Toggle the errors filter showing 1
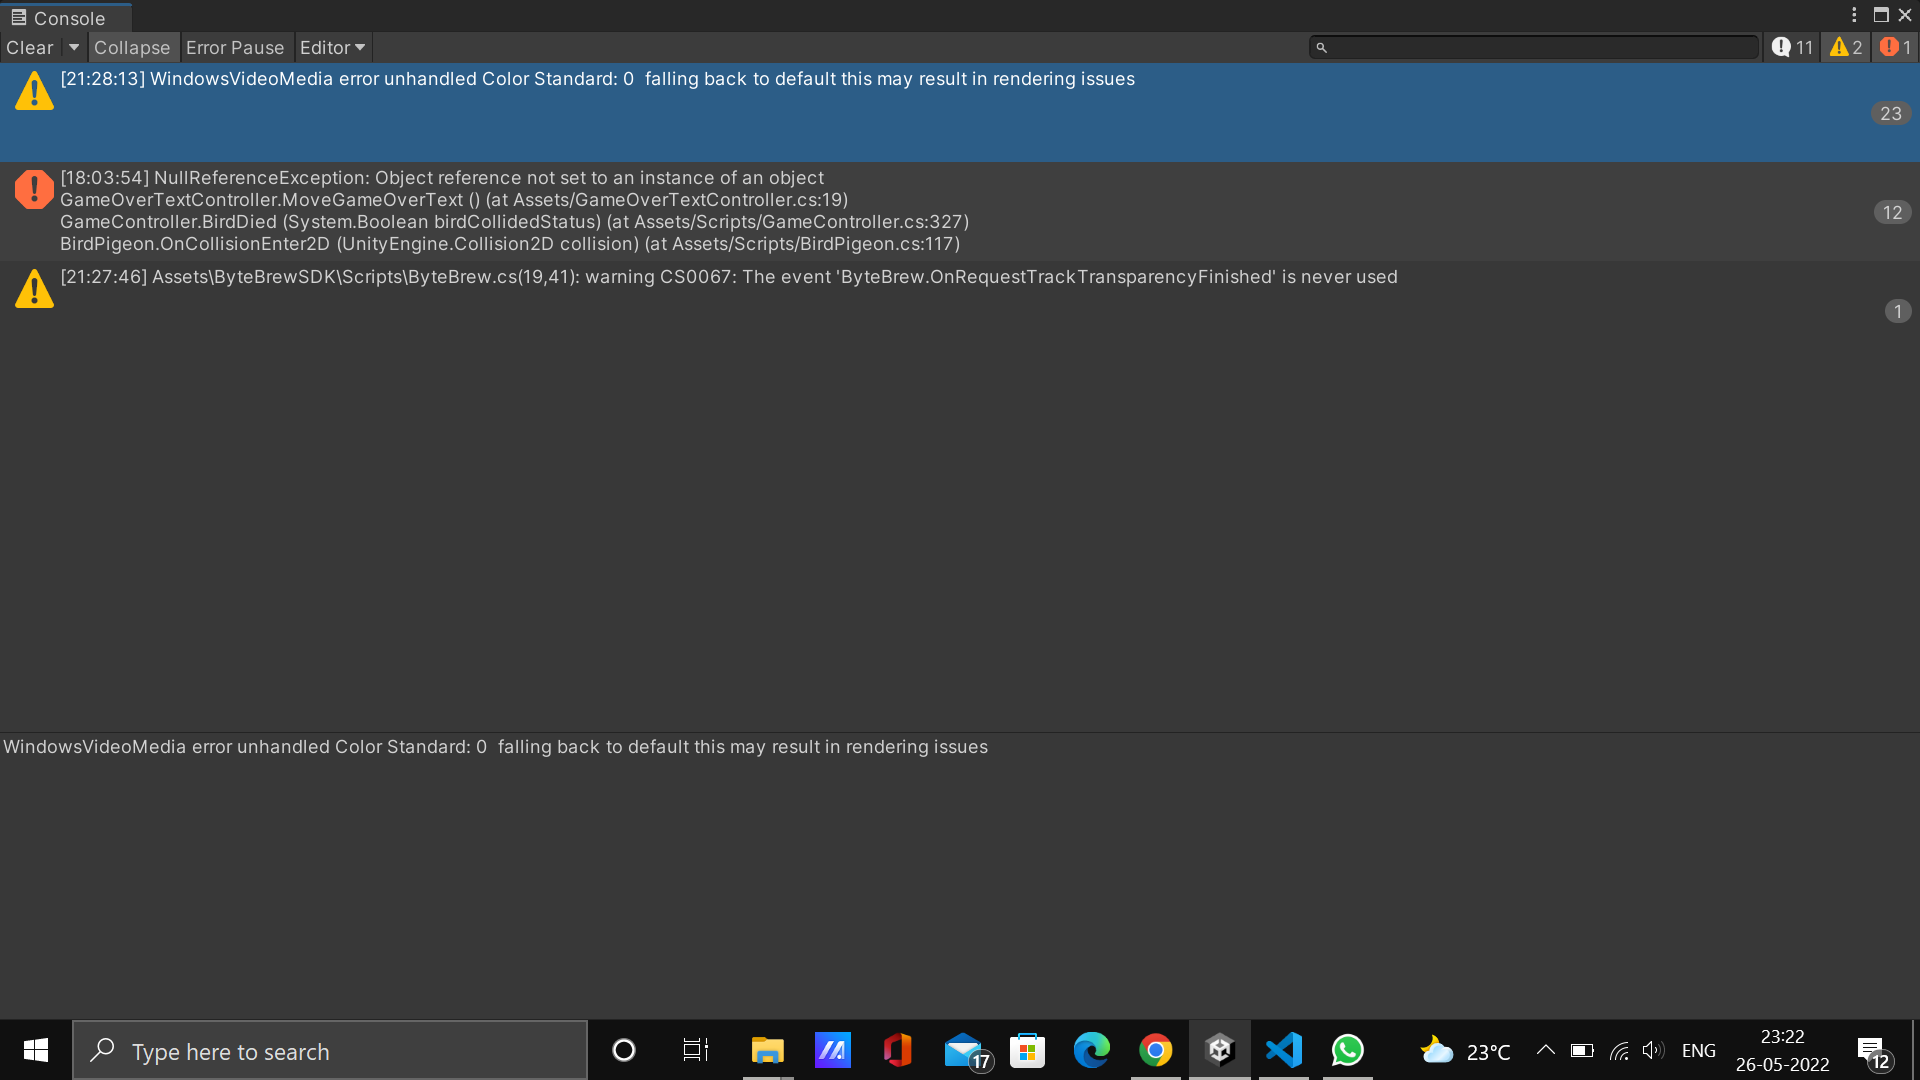The image size is (1920, 1080). 1896,47
